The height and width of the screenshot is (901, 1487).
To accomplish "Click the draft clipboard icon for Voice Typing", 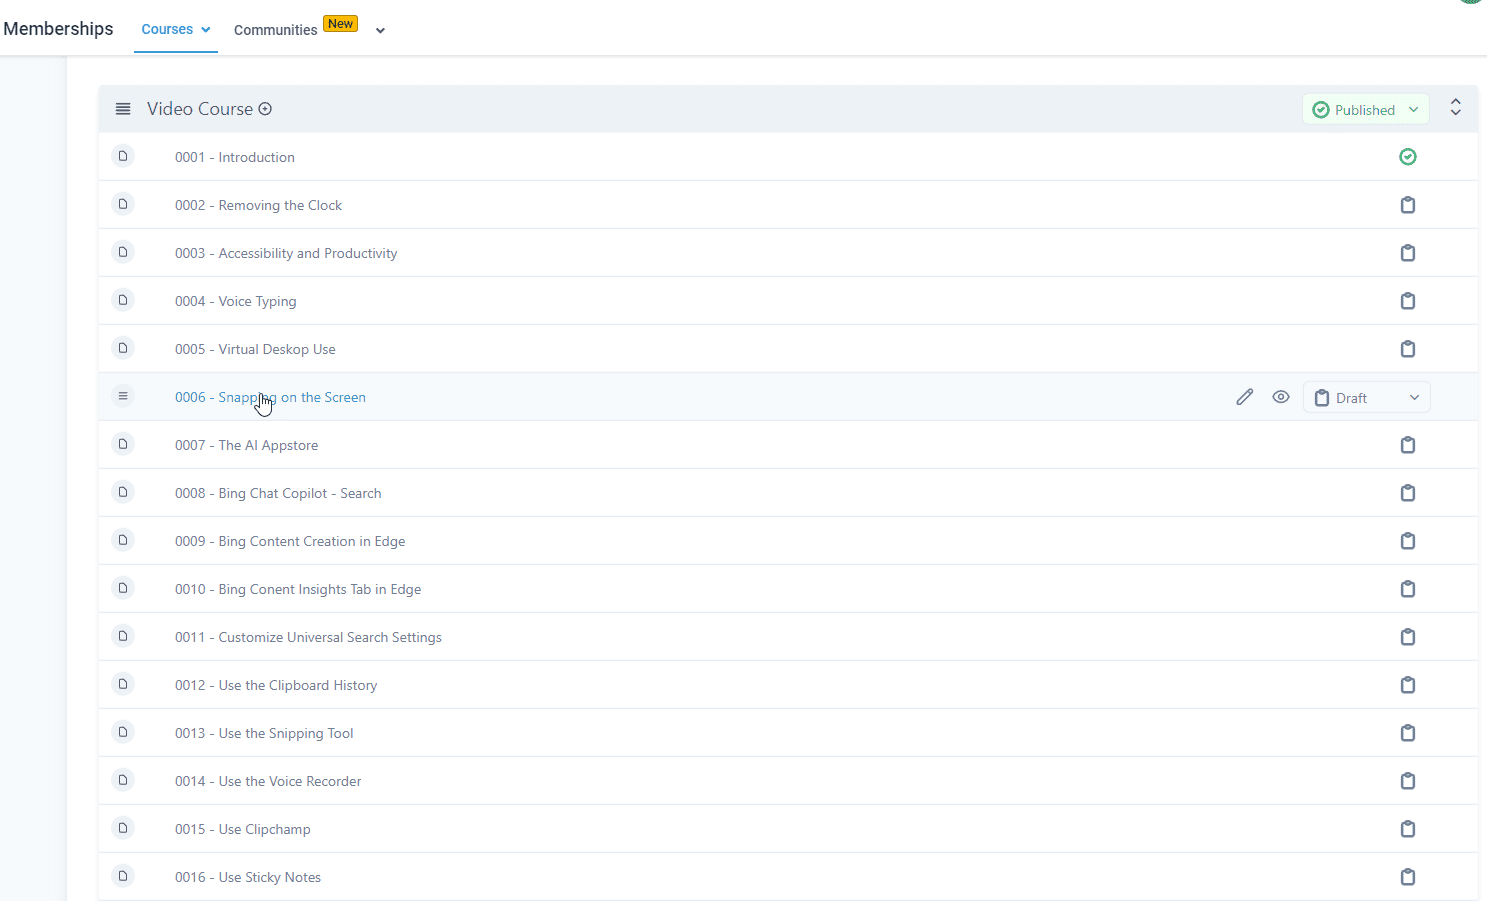I will (x=1407, y=301).
